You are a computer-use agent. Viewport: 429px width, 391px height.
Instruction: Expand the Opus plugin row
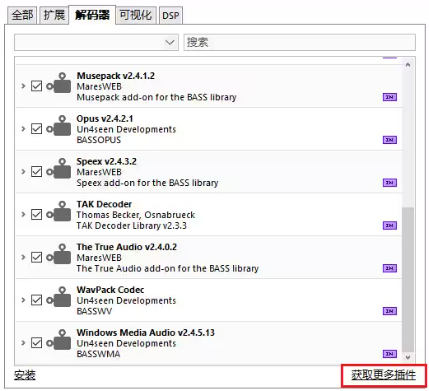23,129
